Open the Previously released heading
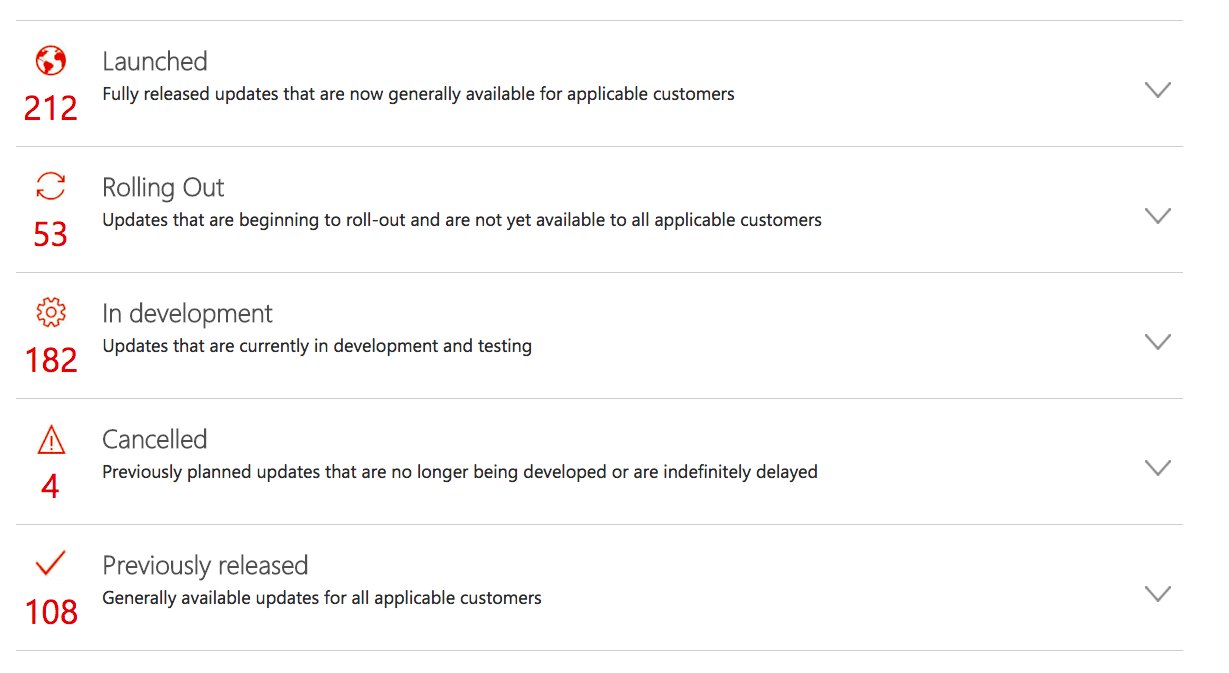 (x=205, y=566)
